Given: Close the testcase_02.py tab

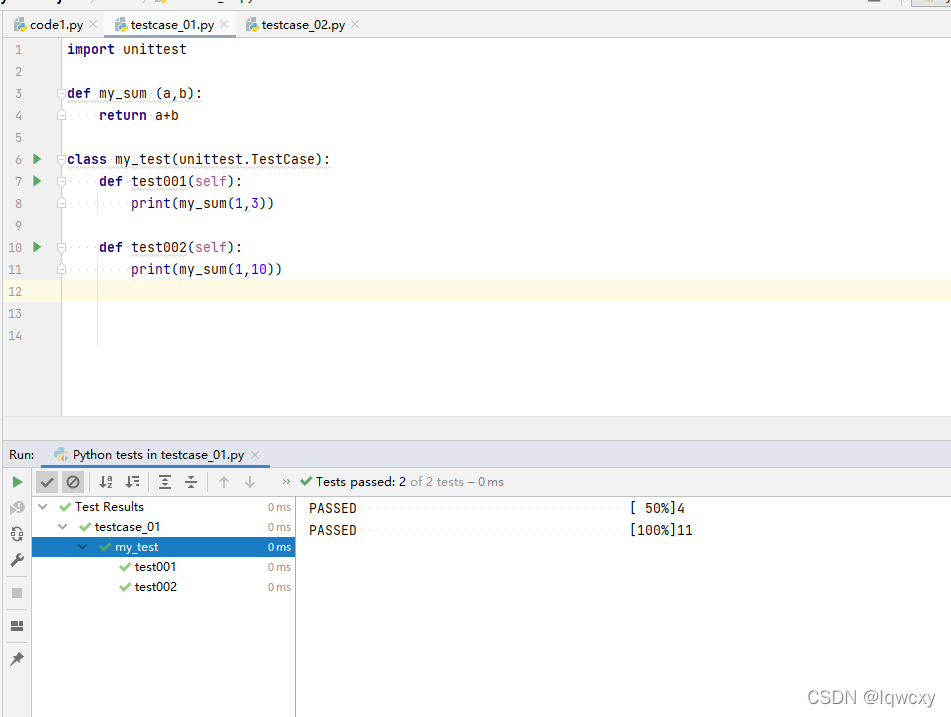Looking at the screenshot, I should [355, 24].
